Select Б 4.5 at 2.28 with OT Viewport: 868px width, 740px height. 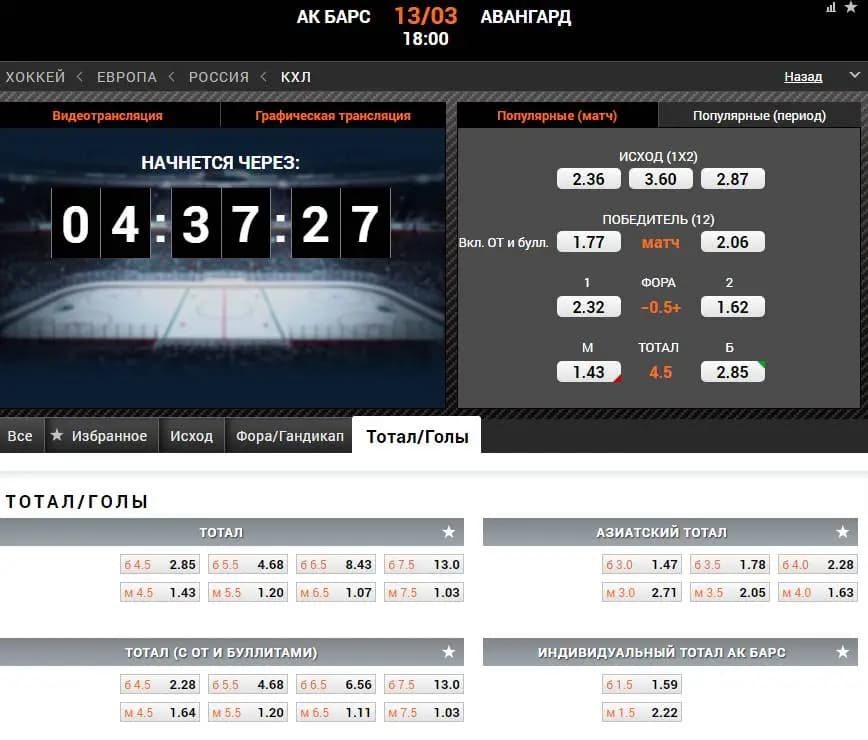(160, 685)
